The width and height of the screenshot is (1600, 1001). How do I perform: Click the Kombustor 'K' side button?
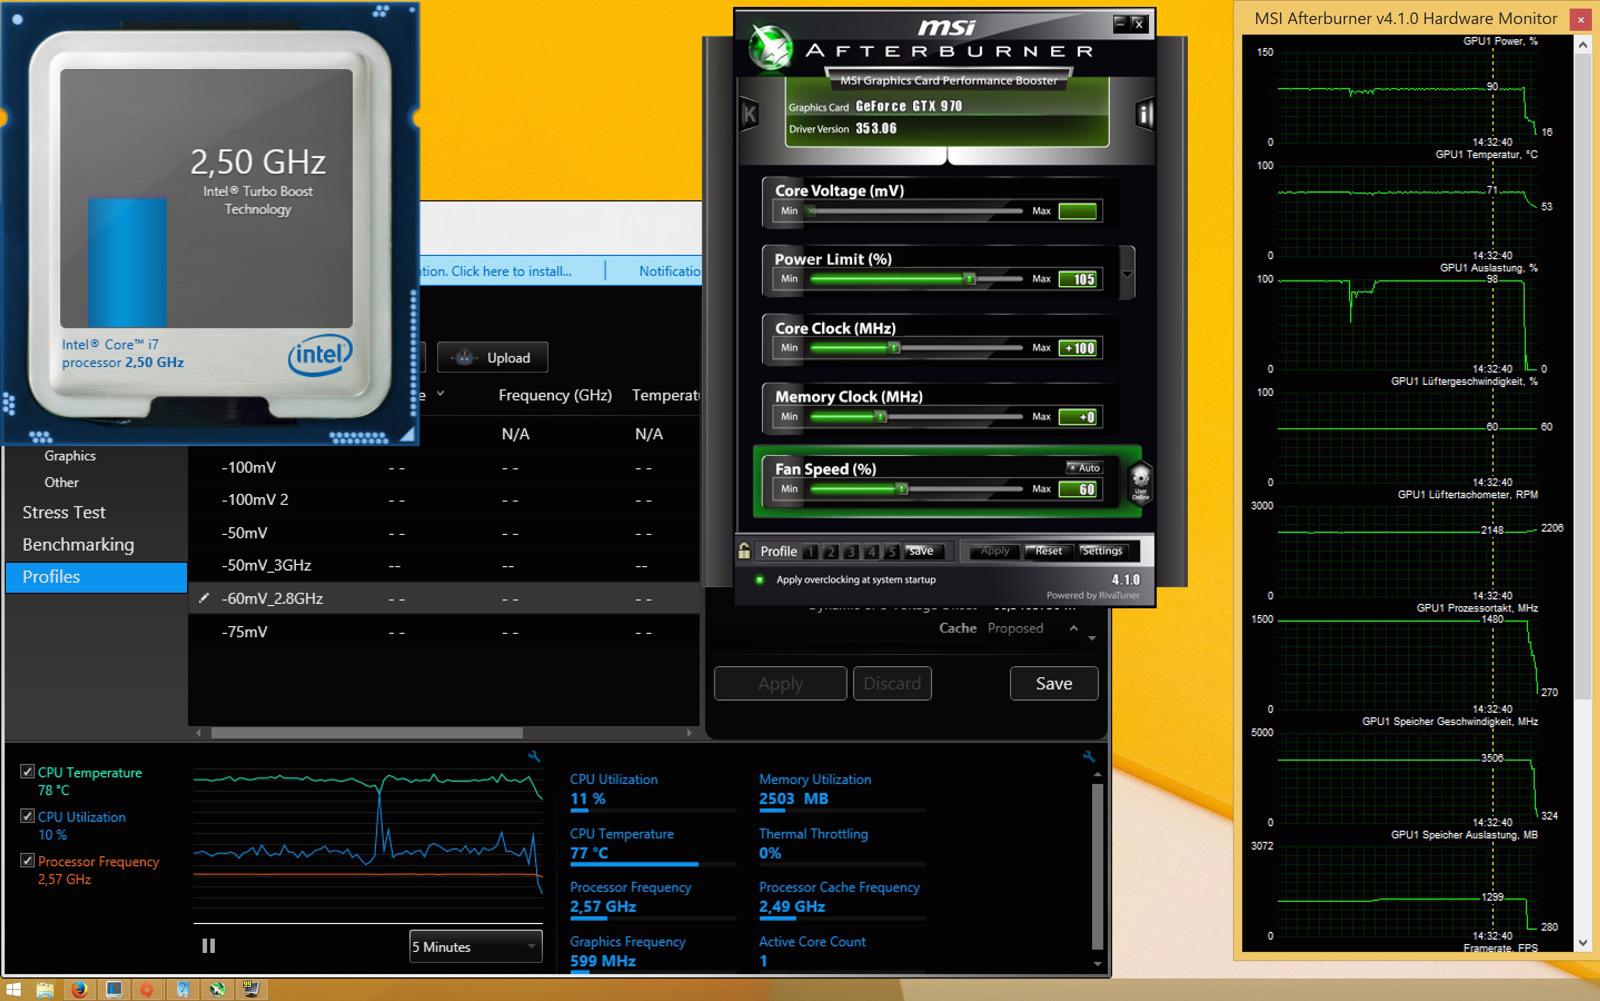coord(749,115)
